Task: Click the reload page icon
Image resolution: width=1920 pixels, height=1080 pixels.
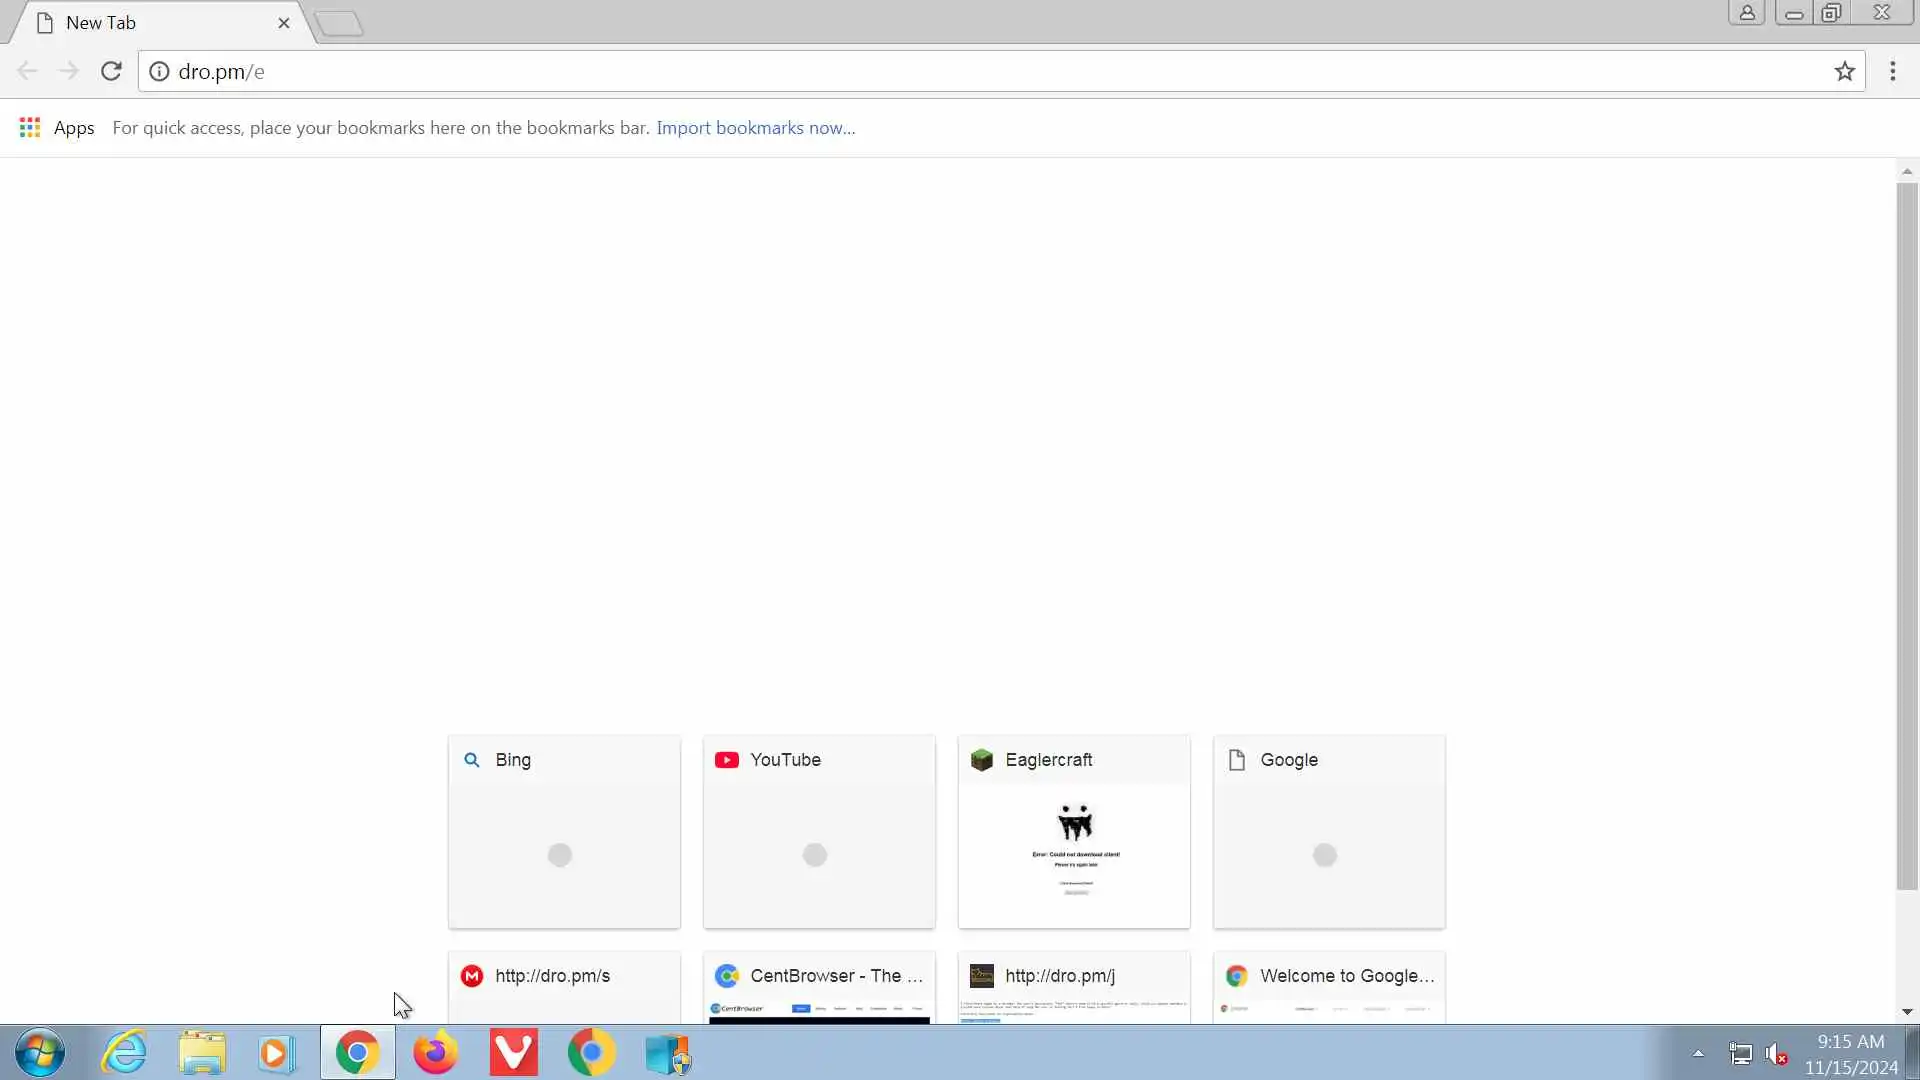Action: pyautogui.click(x=111, y=71)
